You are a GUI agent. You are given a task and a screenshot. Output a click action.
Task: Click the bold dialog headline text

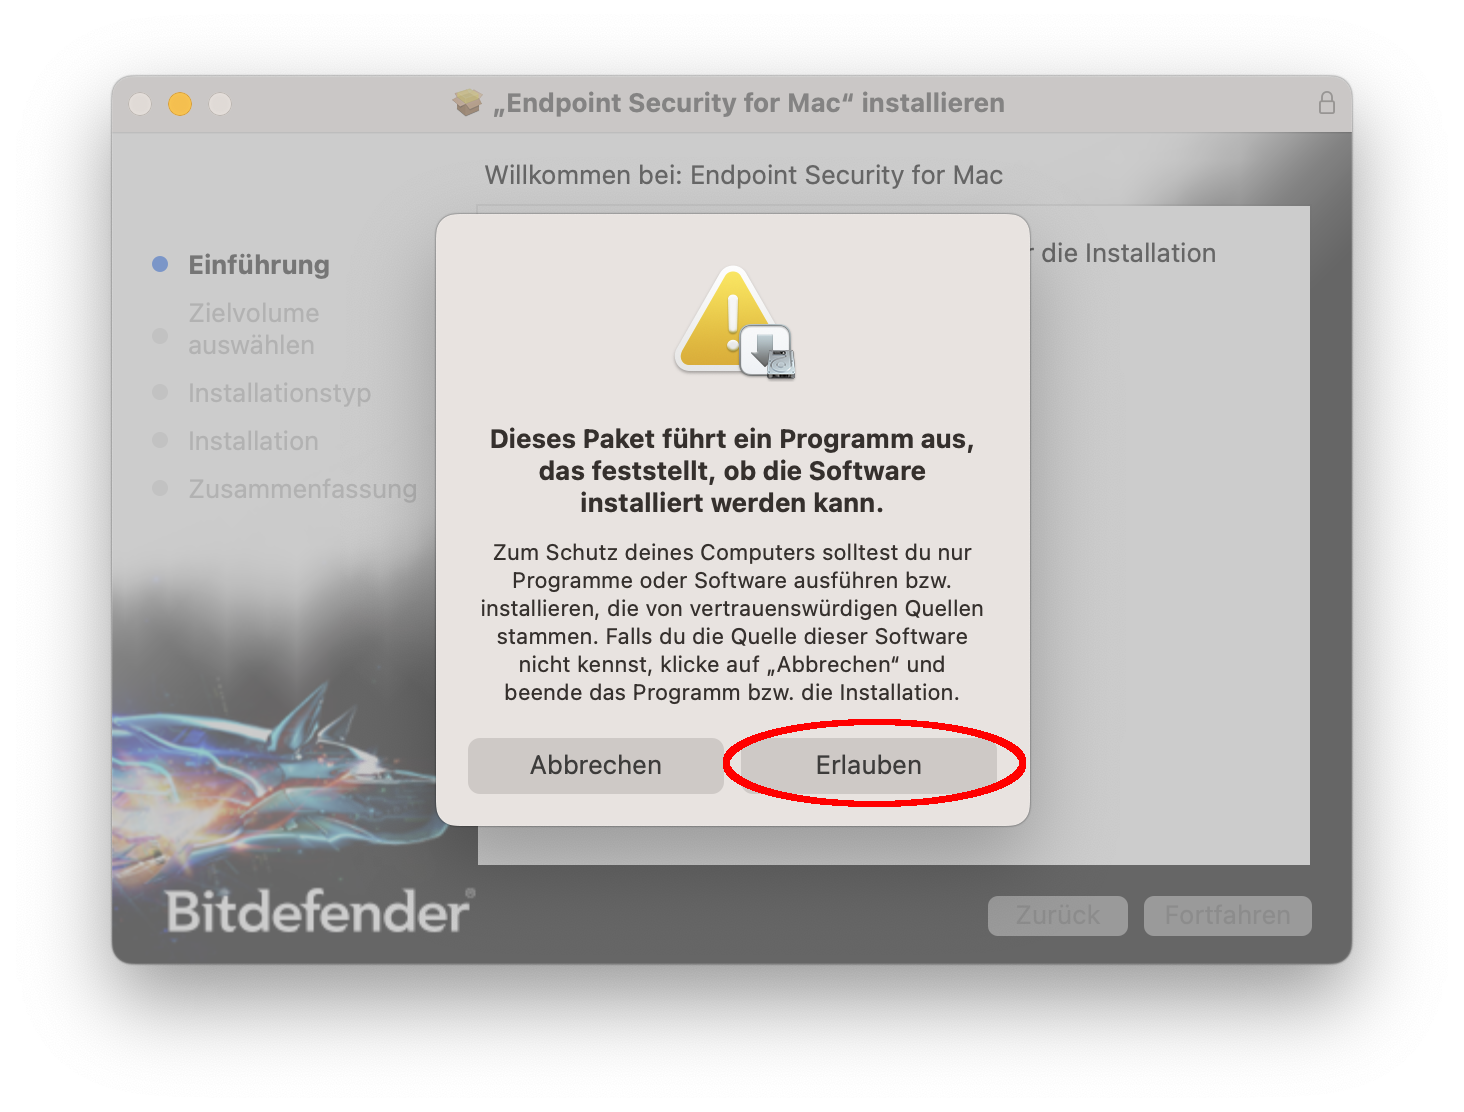(732, 471)
